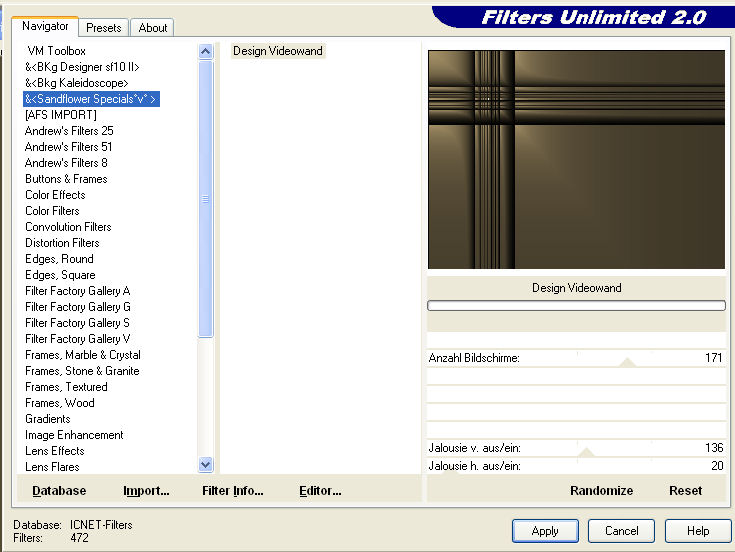The image size is (735, 552).
Task: Select VM Toolbox in the list
Action: pos(56,51)
